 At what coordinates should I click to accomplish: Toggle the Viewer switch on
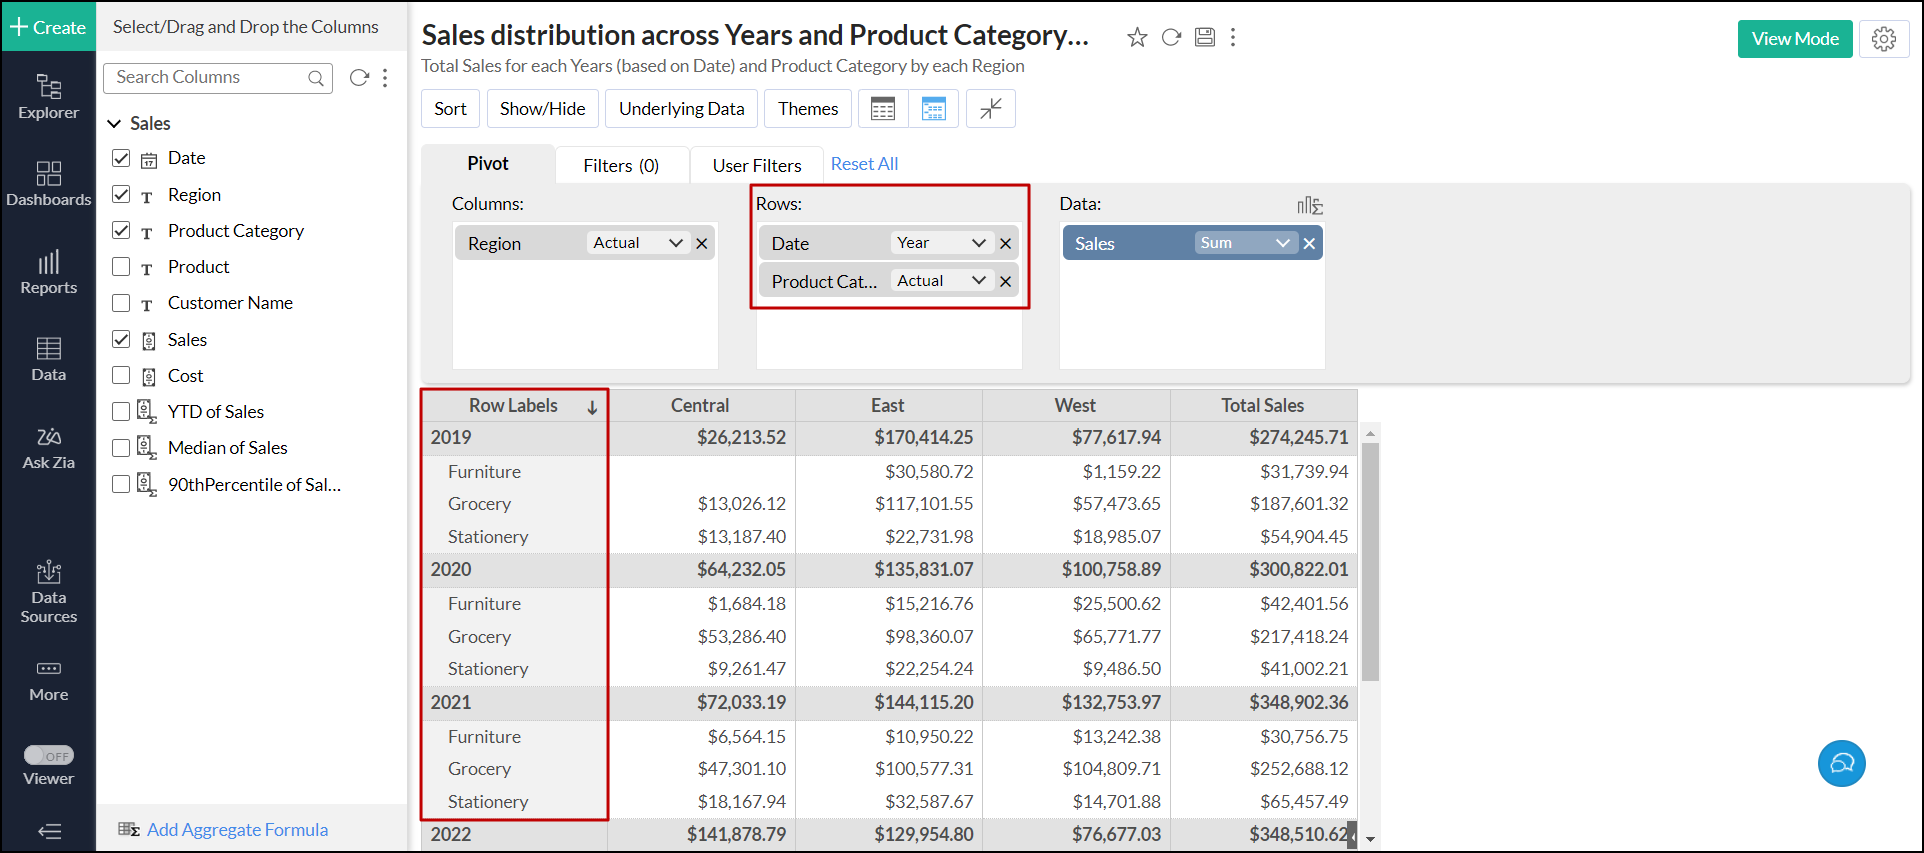(48, 756)
